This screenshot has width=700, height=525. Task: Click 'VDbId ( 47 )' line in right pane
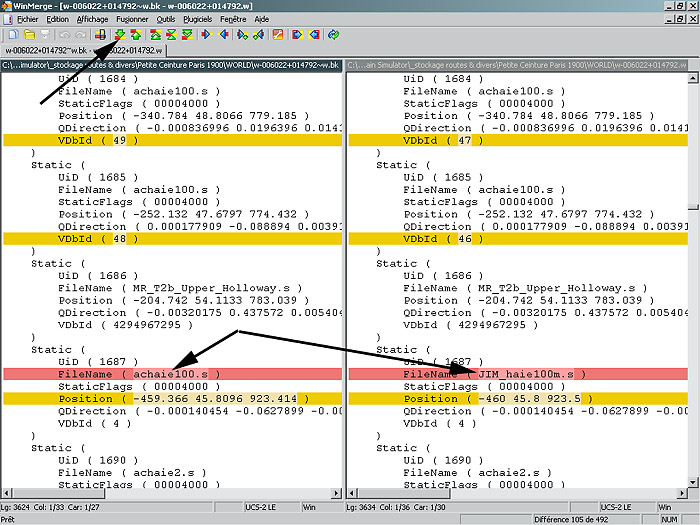click(x=518, y=140)
